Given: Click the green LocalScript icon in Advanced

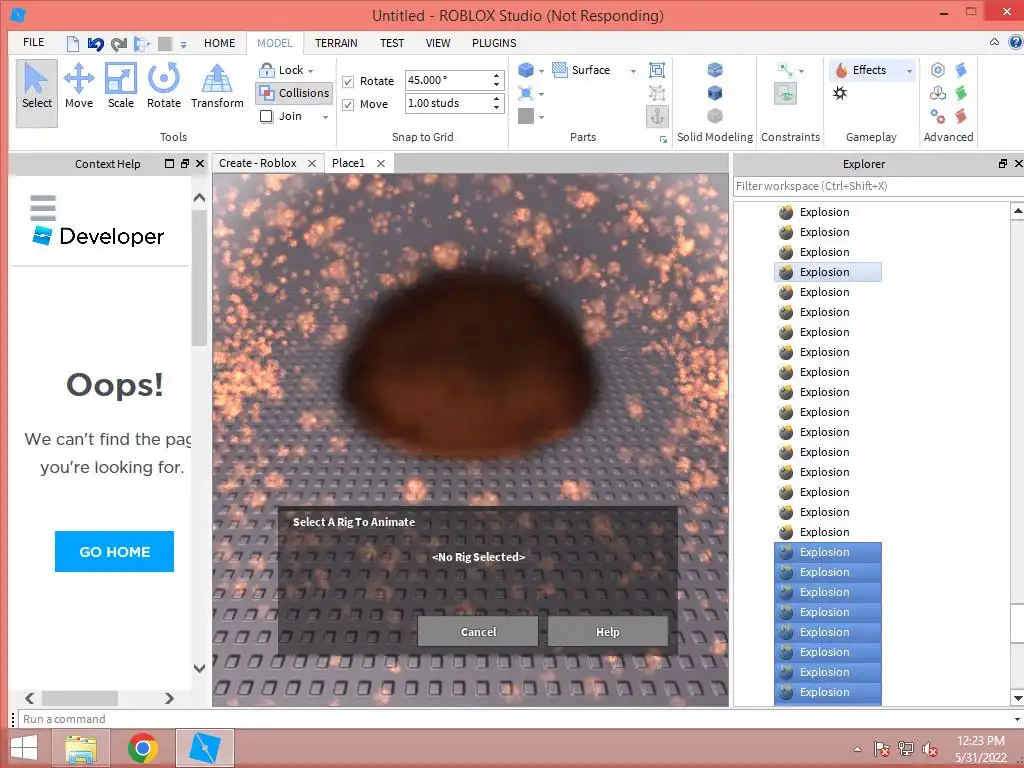Looking at the screenshot, I should click(961, 93).
